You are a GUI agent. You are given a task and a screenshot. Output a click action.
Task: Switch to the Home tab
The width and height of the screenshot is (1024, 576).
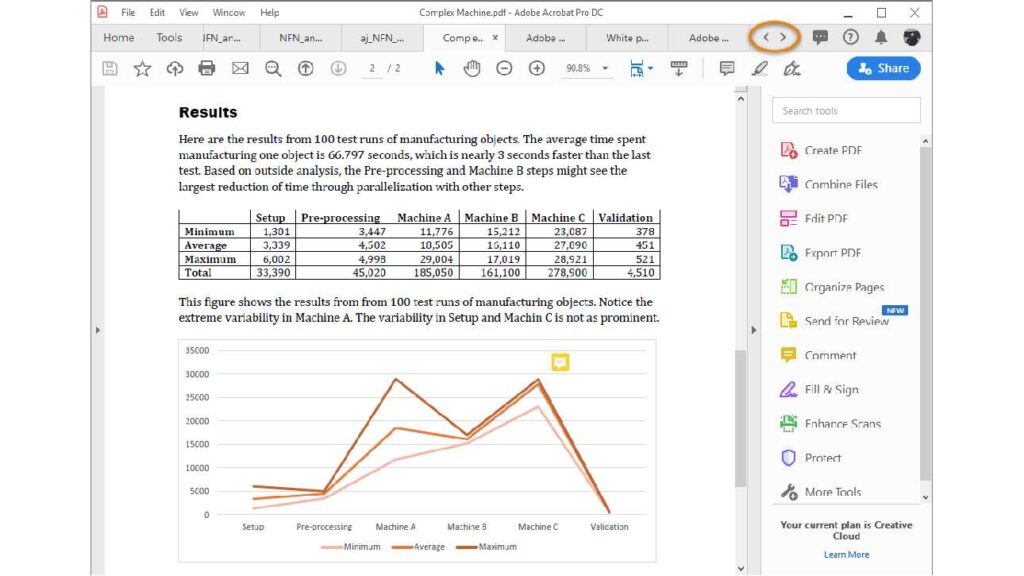(x=118, y=38)
